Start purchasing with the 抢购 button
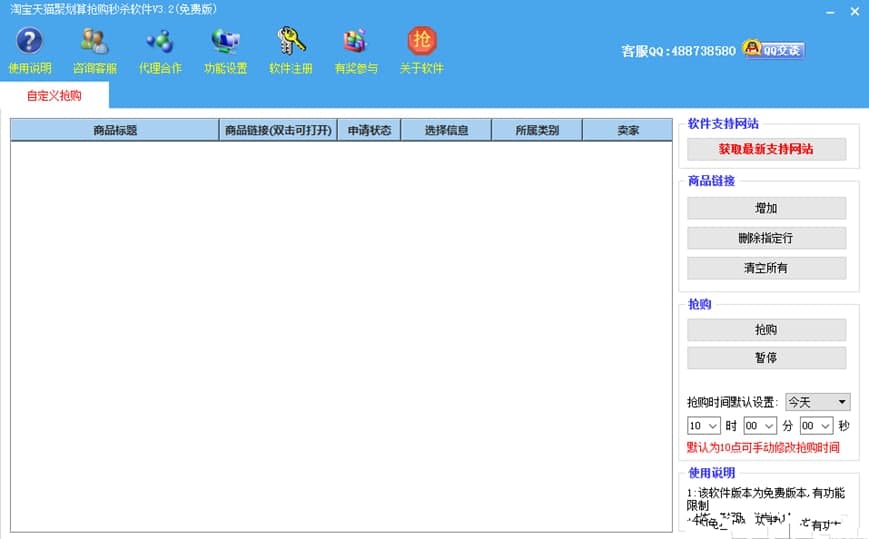 [x=766, y=329]
